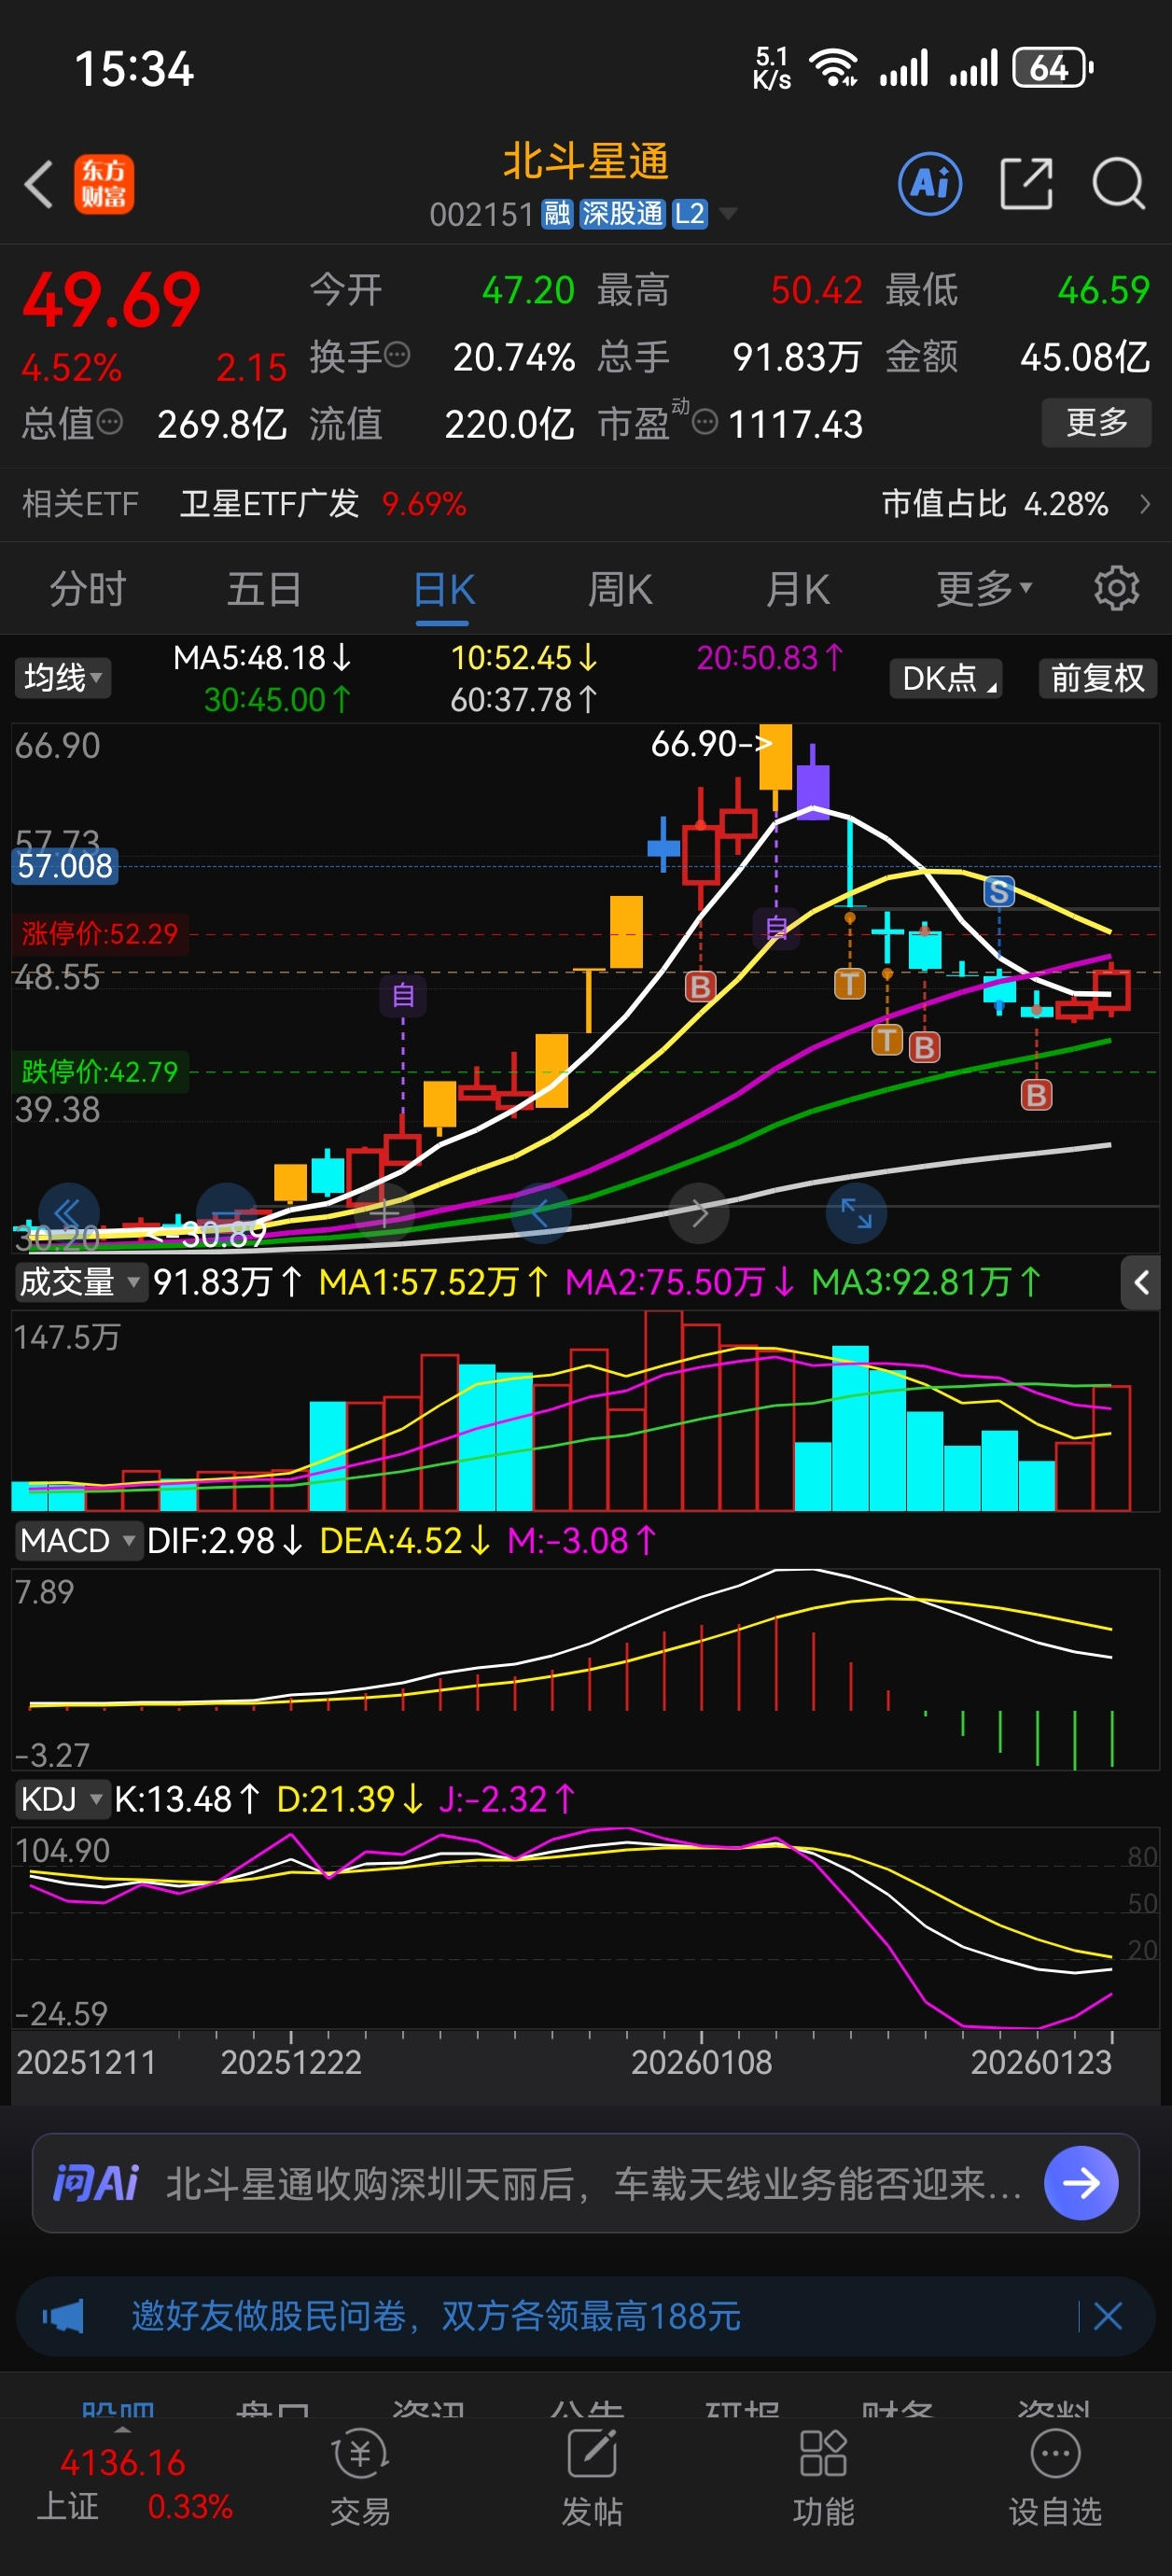Jump to earliest with double-left arrow
Viewport: 1172px width, 2576px height.
click(69, 1213)
